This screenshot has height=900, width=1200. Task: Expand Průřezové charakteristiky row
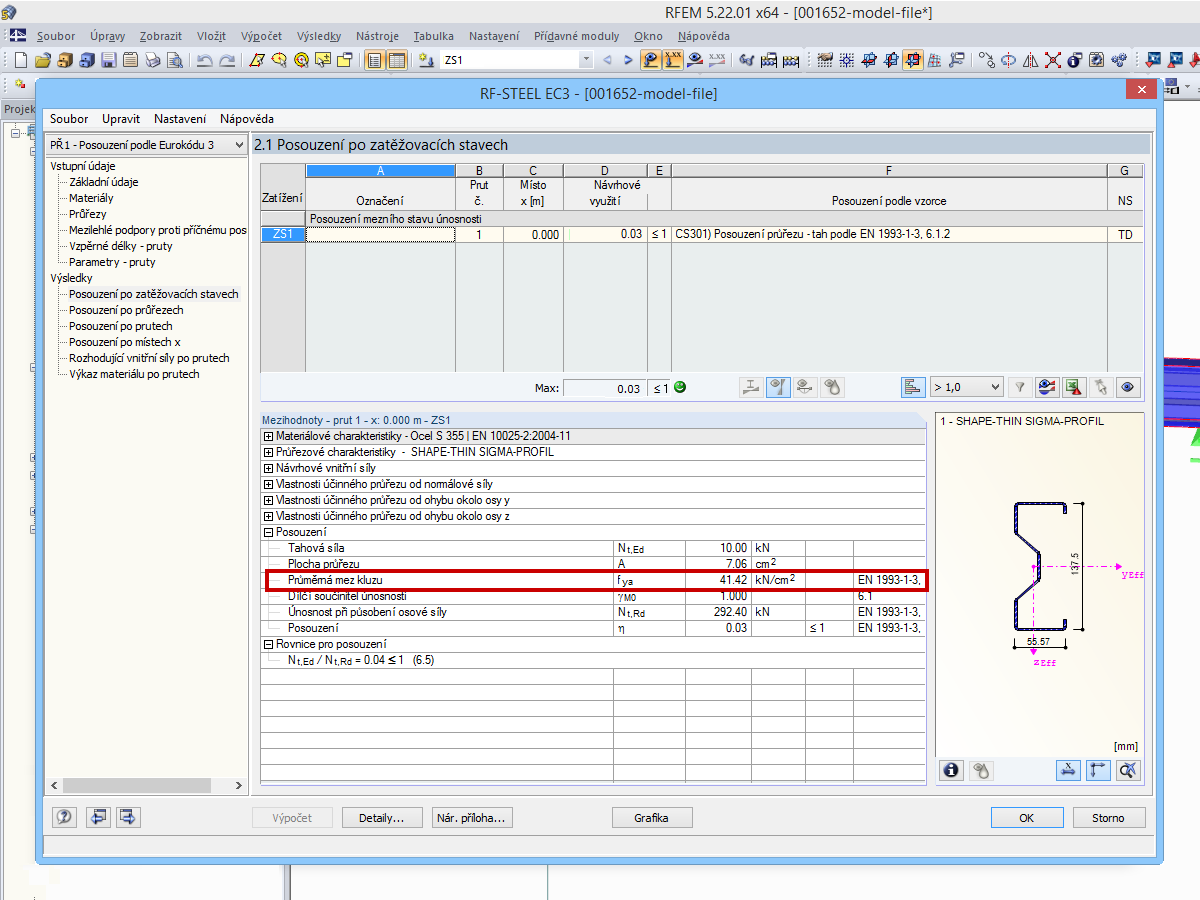(x=268, y=452)
